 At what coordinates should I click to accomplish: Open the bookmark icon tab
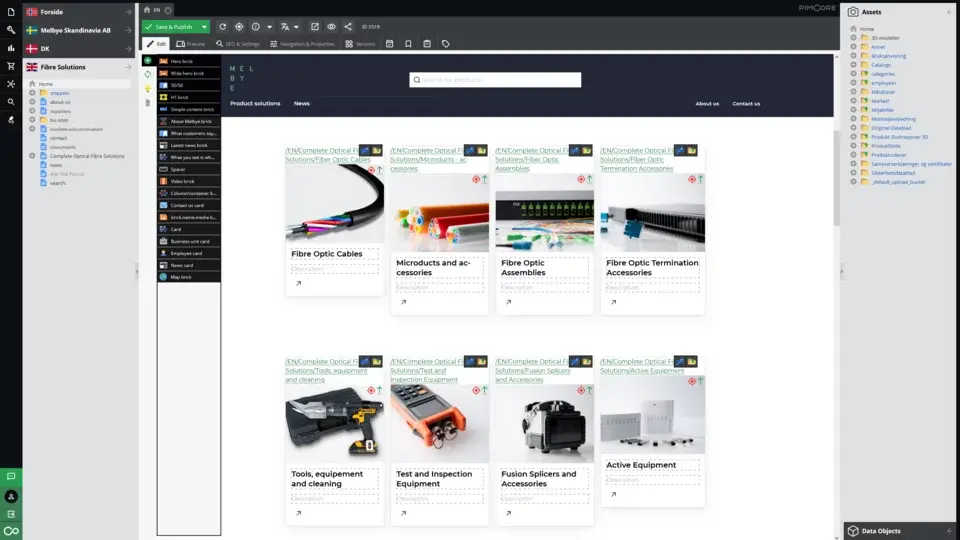pyautogui.click(x=408, y=44)
